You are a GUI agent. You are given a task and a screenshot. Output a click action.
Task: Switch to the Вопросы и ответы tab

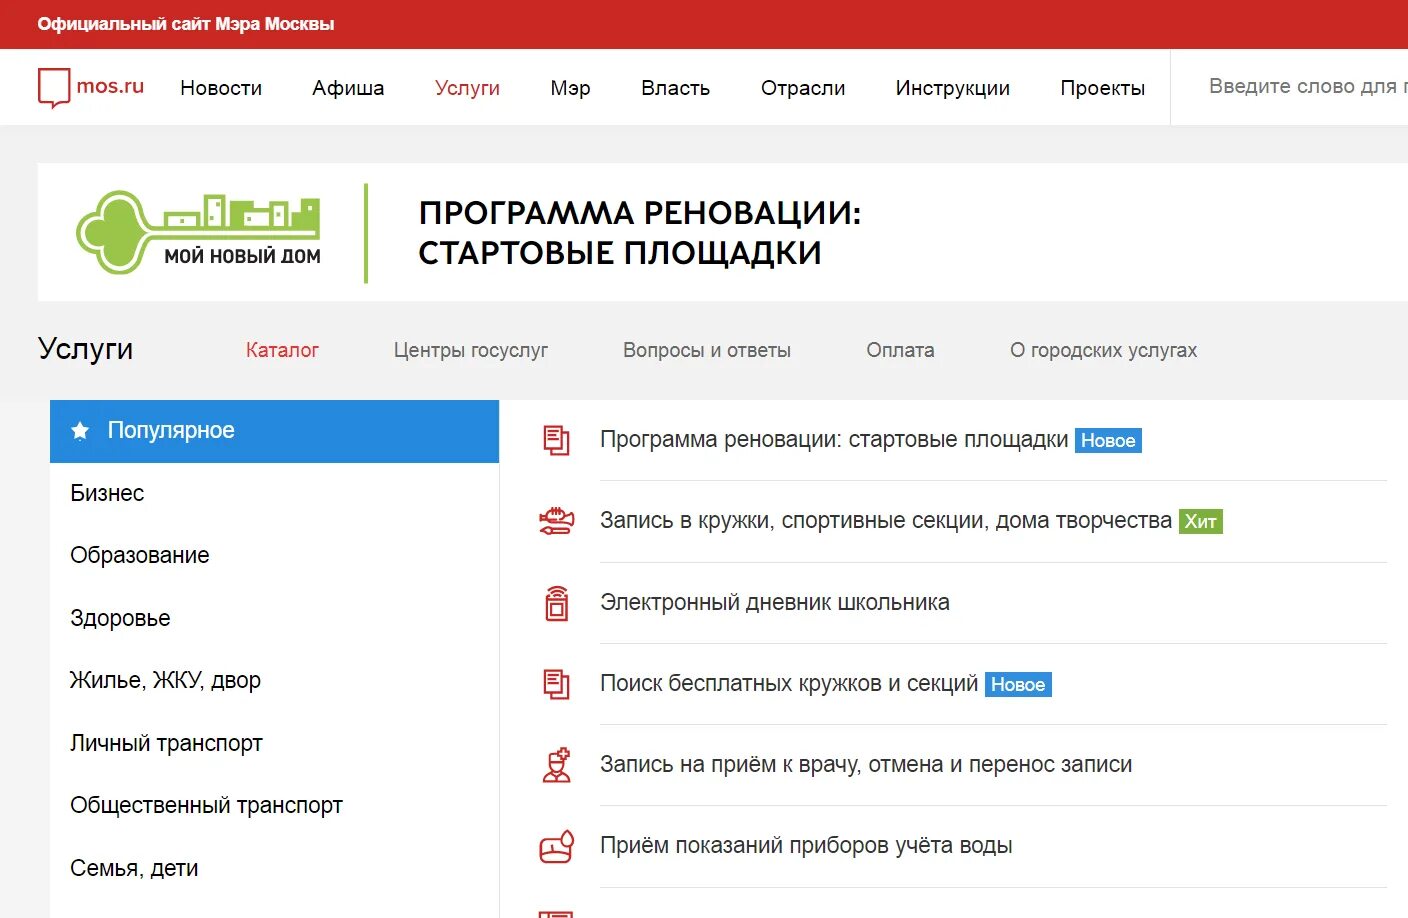[707, 350]
